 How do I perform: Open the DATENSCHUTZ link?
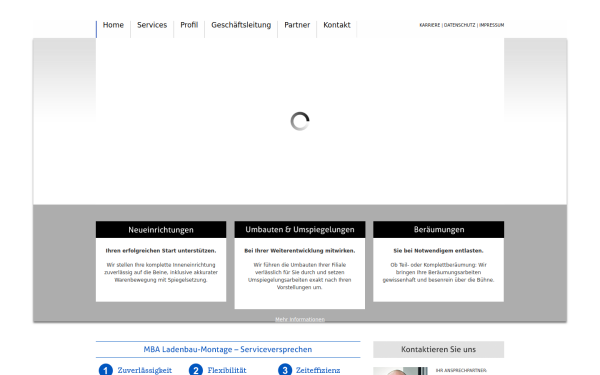point(459,25)
